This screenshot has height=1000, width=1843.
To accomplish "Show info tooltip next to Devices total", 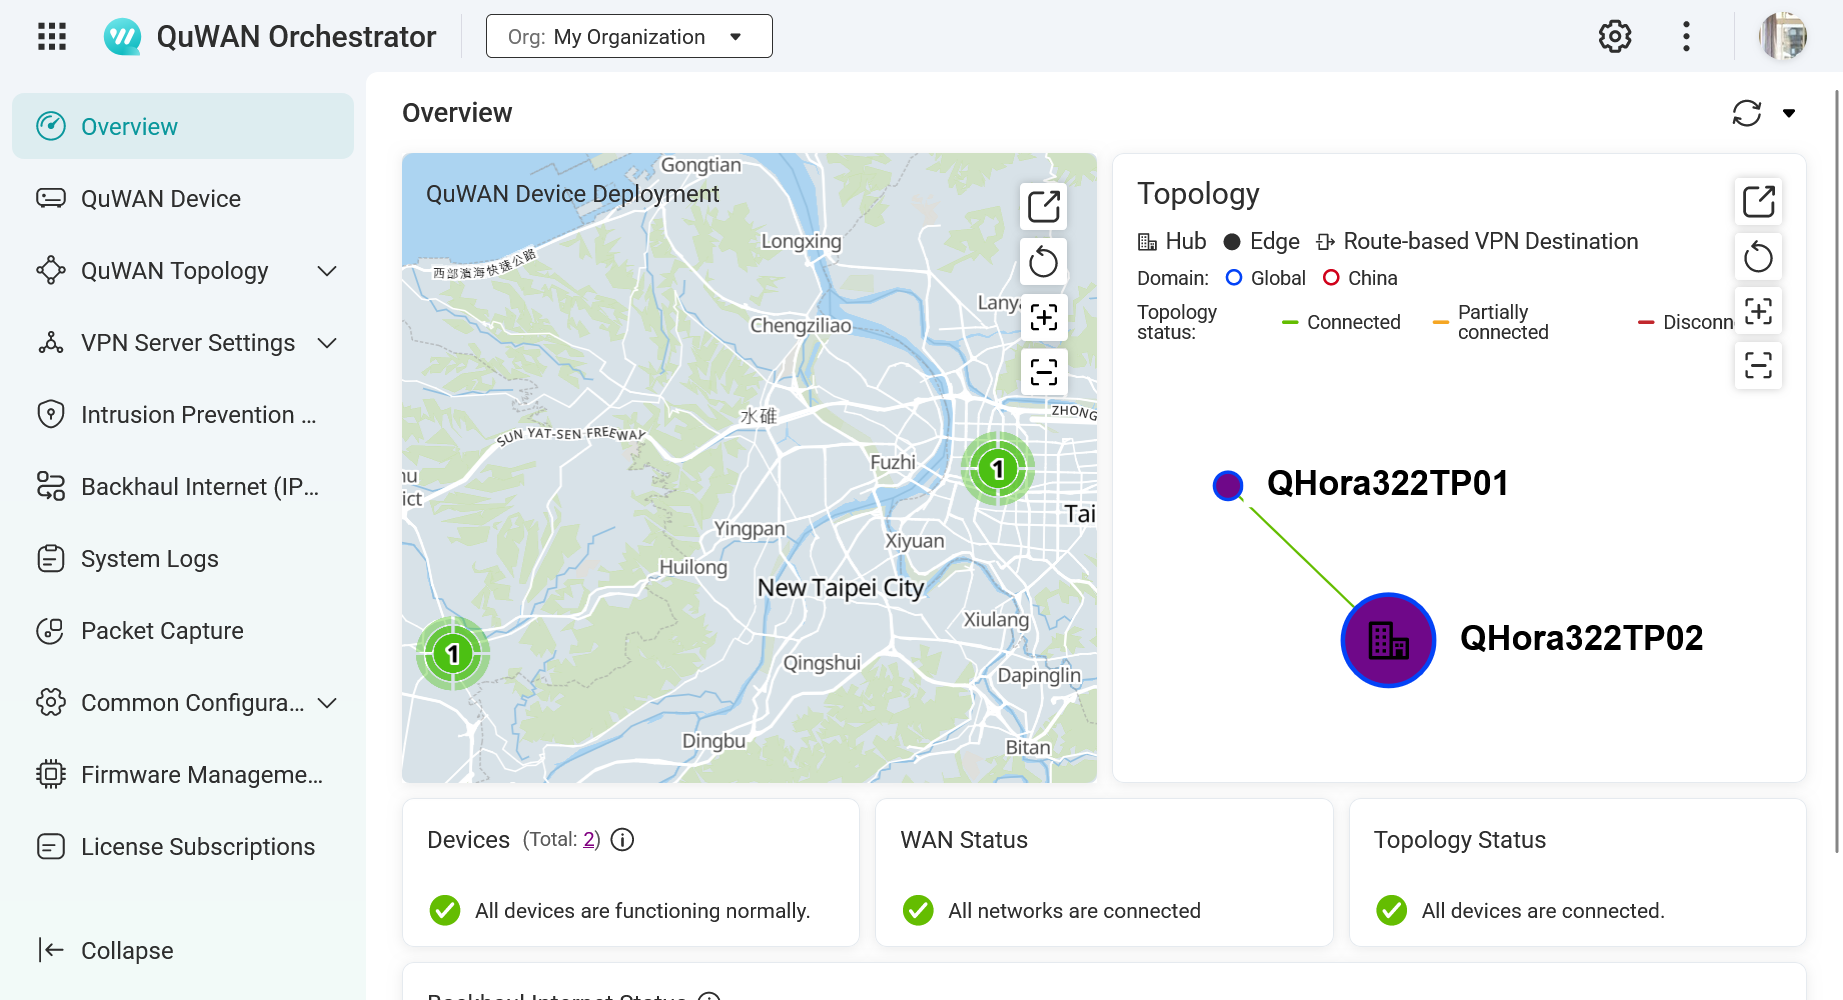I will tap(622, 840).
